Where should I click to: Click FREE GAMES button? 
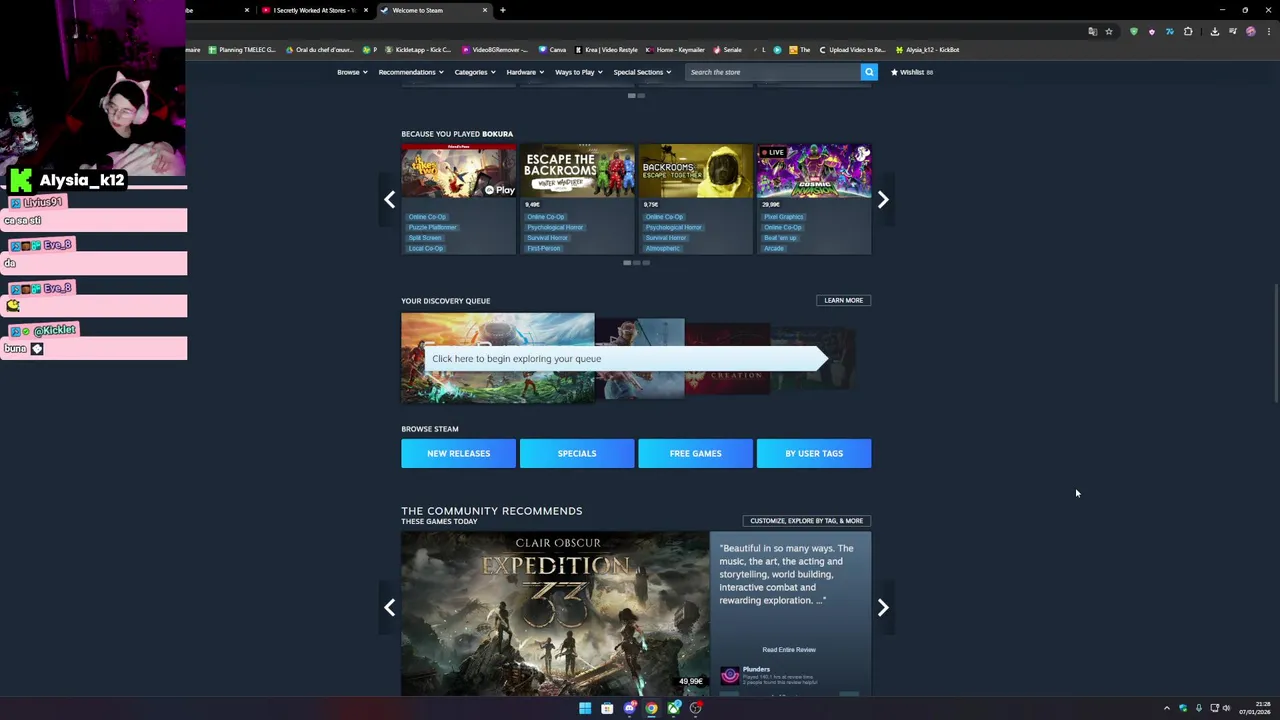point(695,453)
